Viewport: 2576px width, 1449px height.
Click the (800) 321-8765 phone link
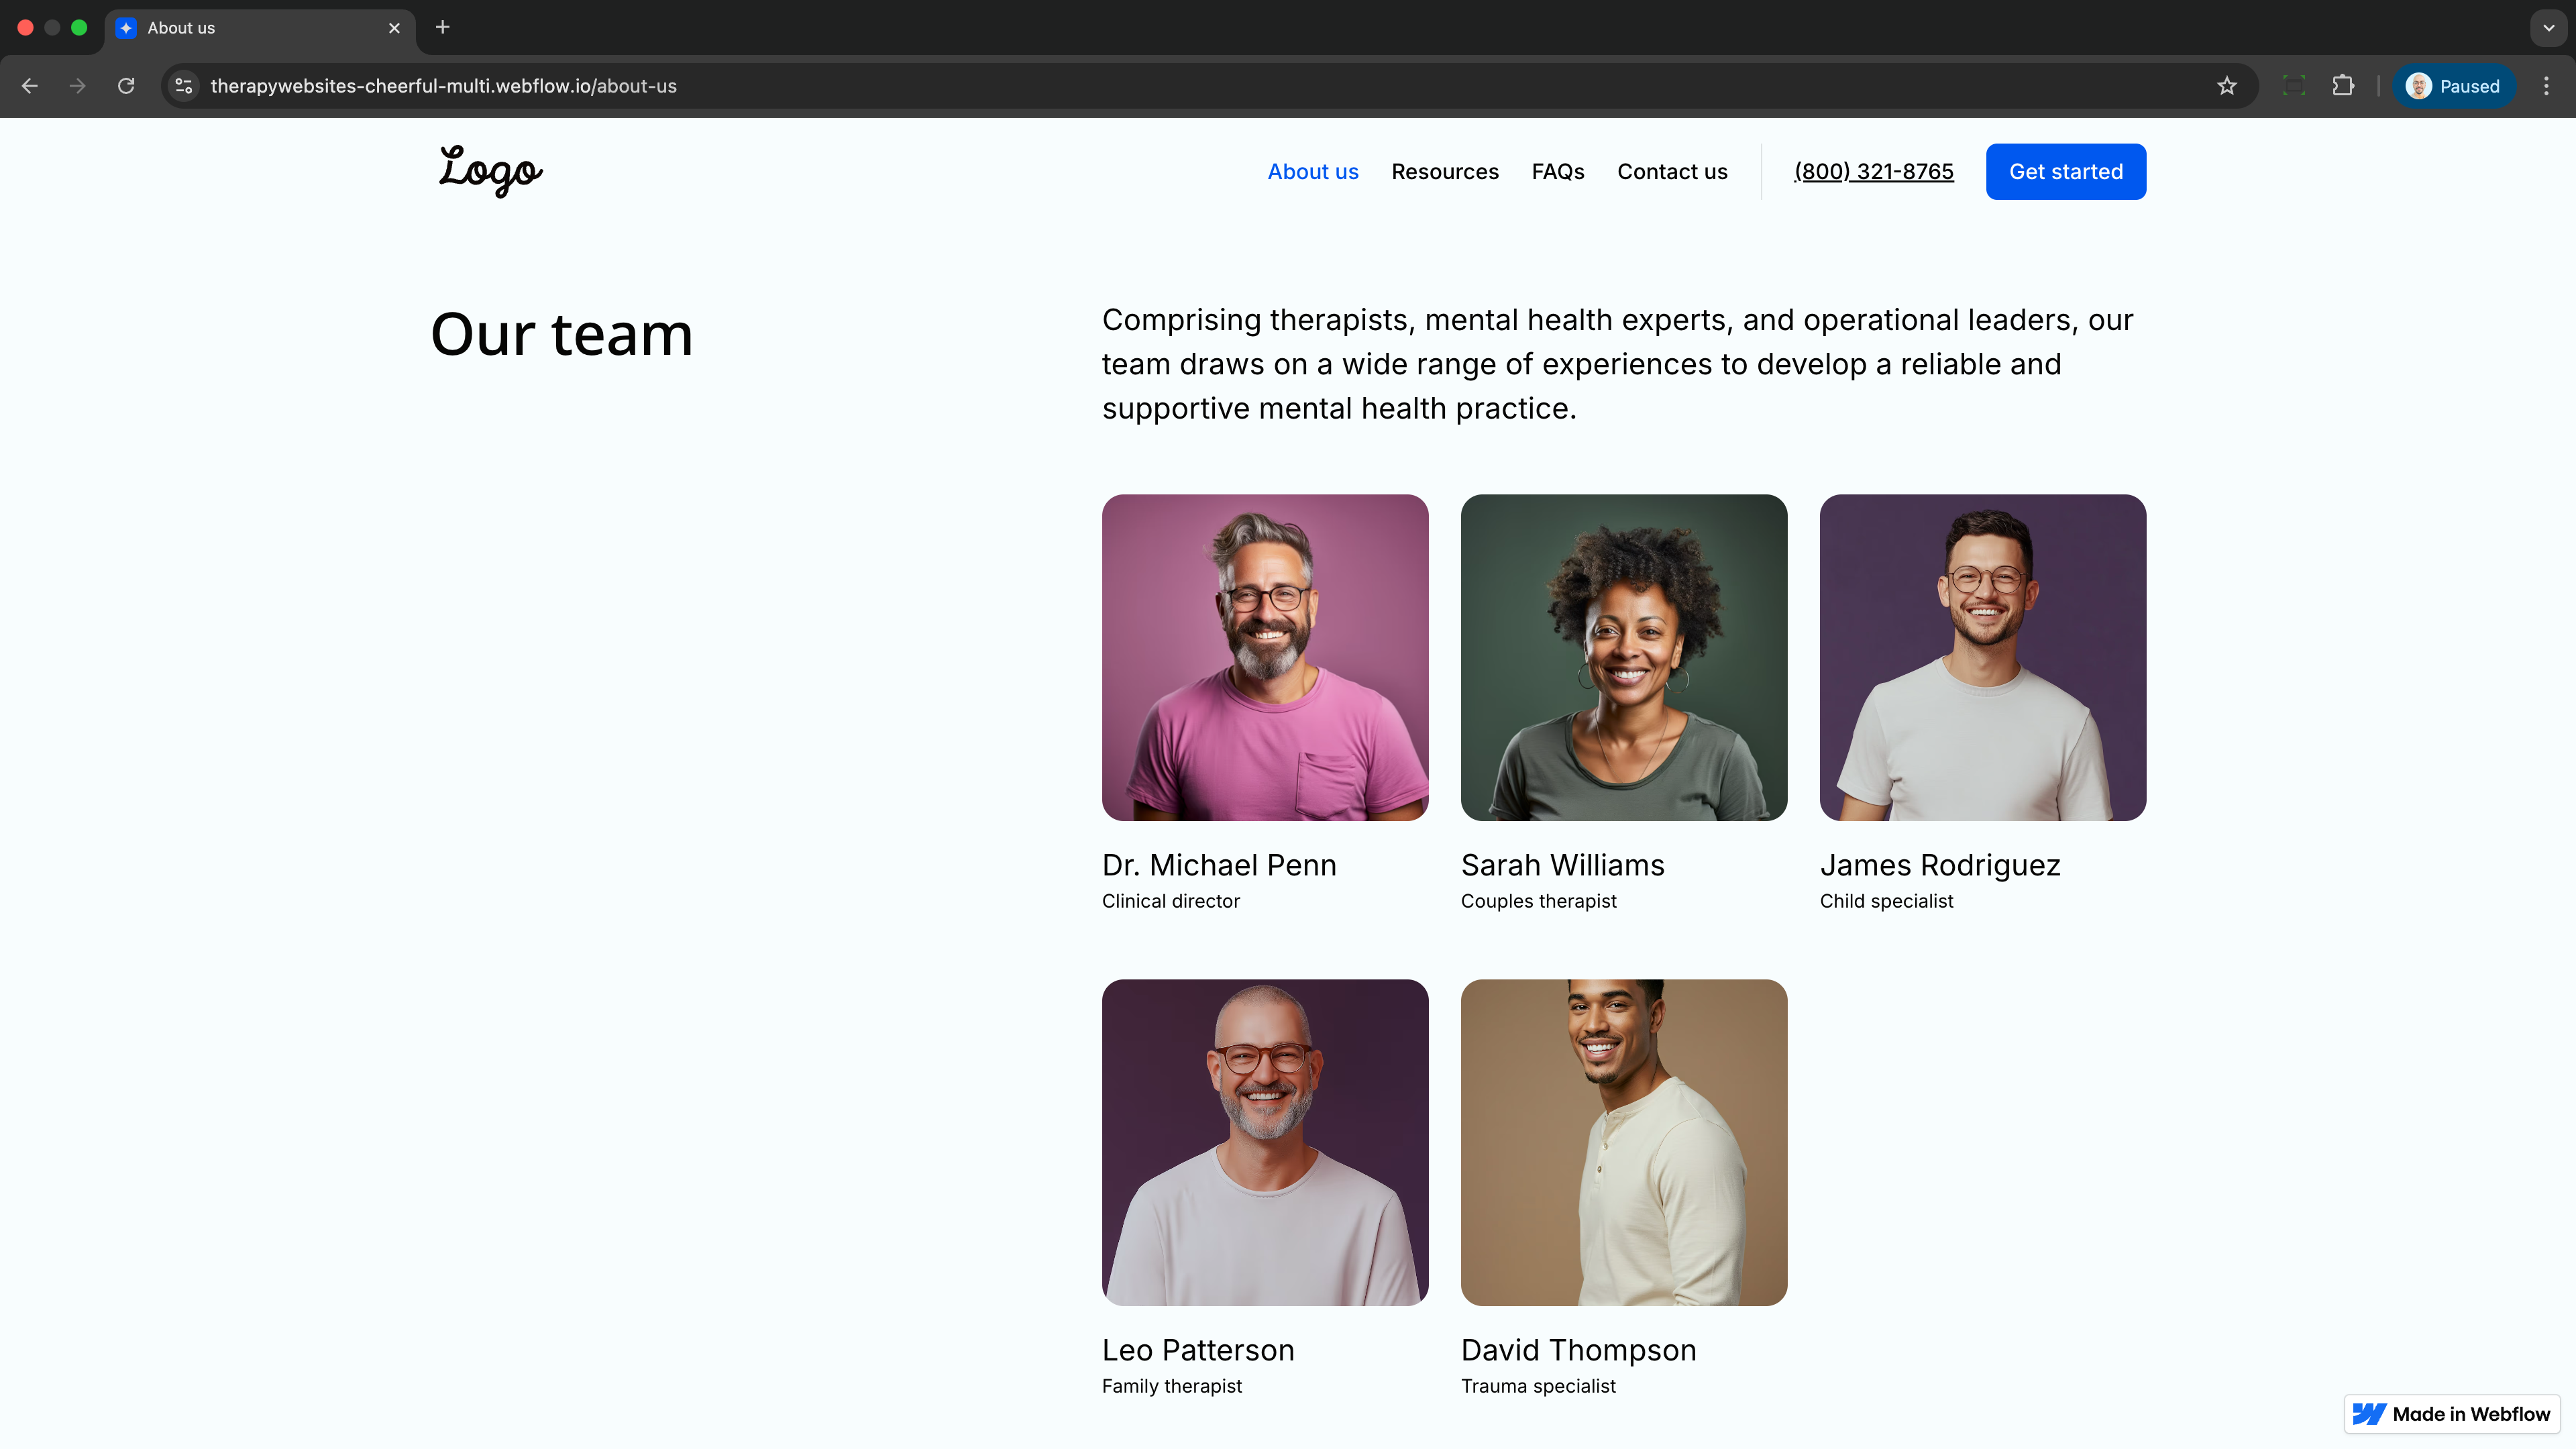pyautogui.click(x=1873, y=172)
